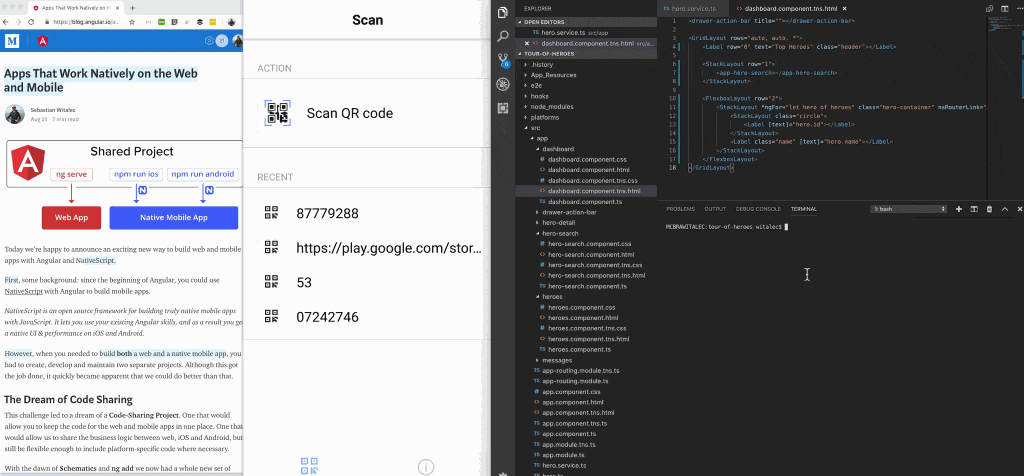Image resolution: width=1024 pixels, height=476 pixels.
Task: Open recent play.google.com scan entry
Action: 368,248
